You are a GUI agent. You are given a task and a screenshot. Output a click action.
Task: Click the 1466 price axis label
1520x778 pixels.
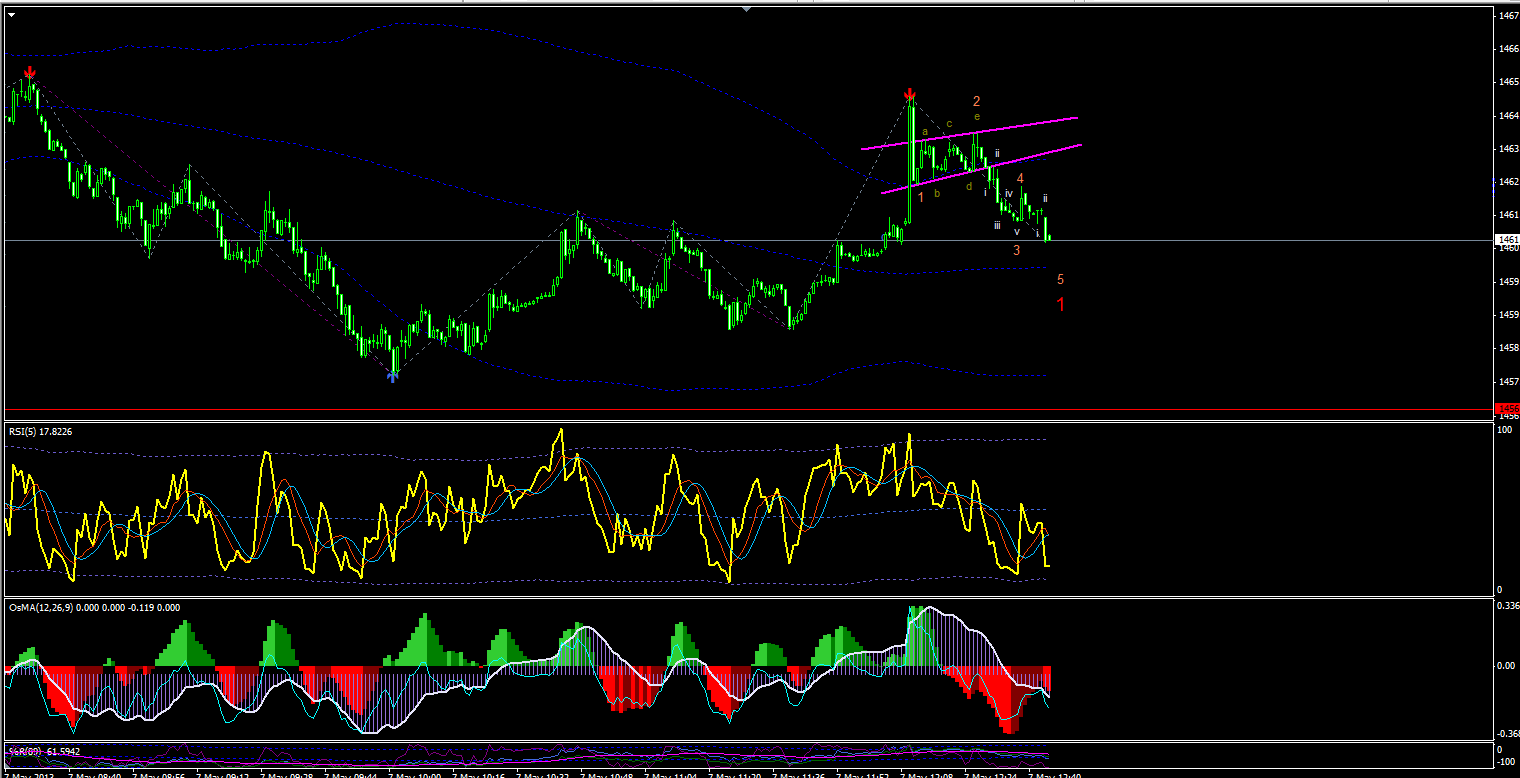click(1509, 49)
